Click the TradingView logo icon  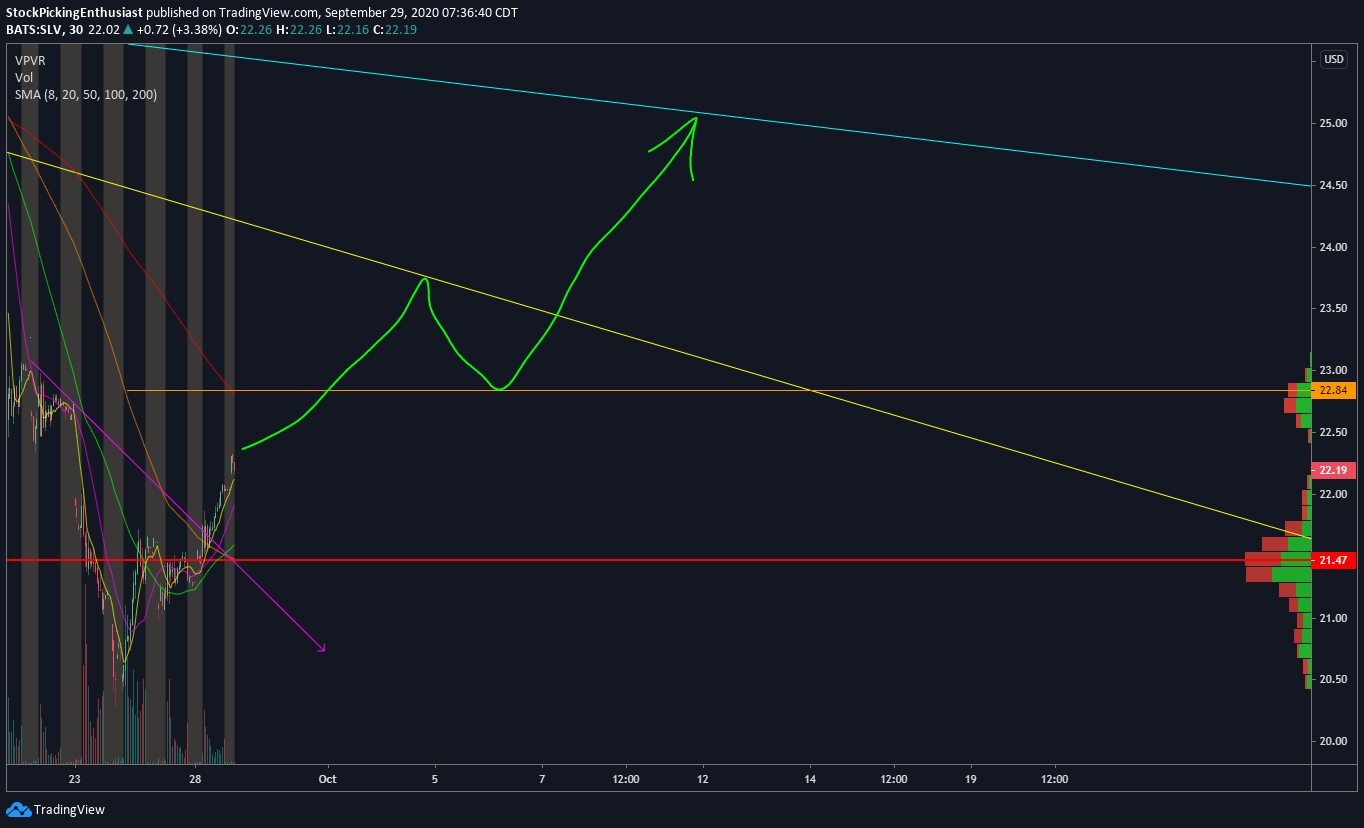tap(18, 809)
